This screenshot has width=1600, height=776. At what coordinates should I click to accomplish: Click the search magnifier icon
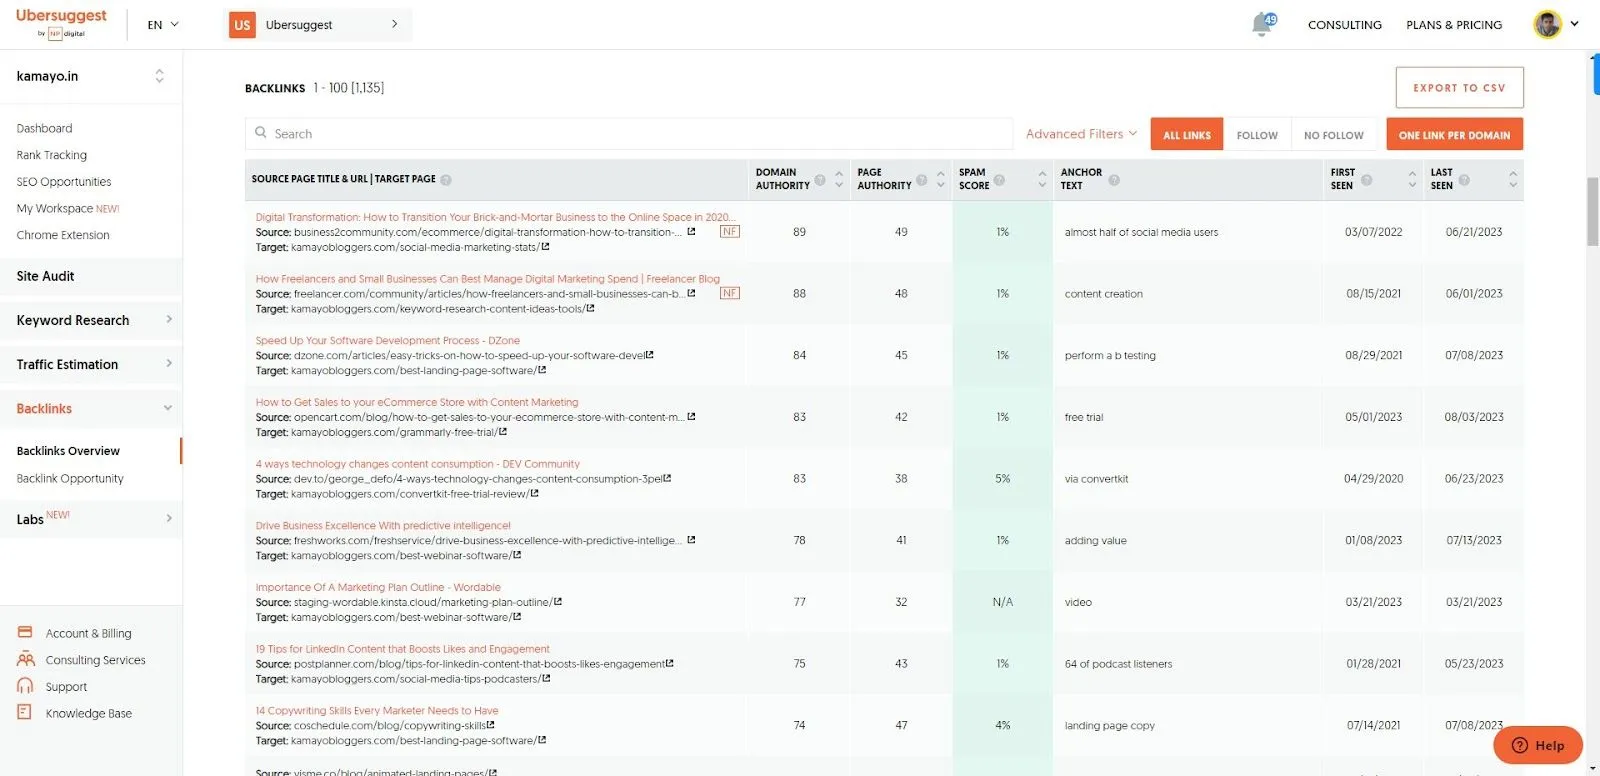261,133
